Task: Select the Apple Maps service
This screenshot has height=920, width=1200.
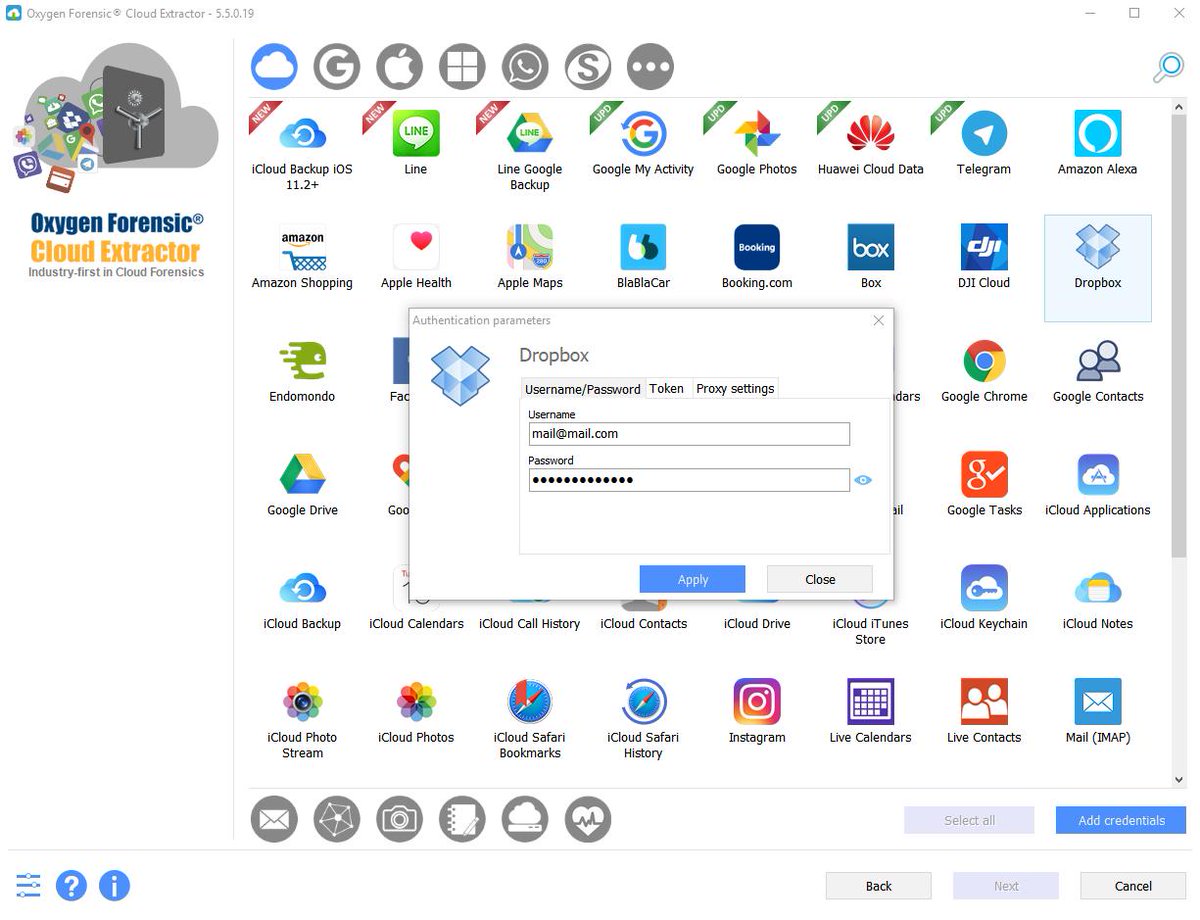Action: pos(530,257)
